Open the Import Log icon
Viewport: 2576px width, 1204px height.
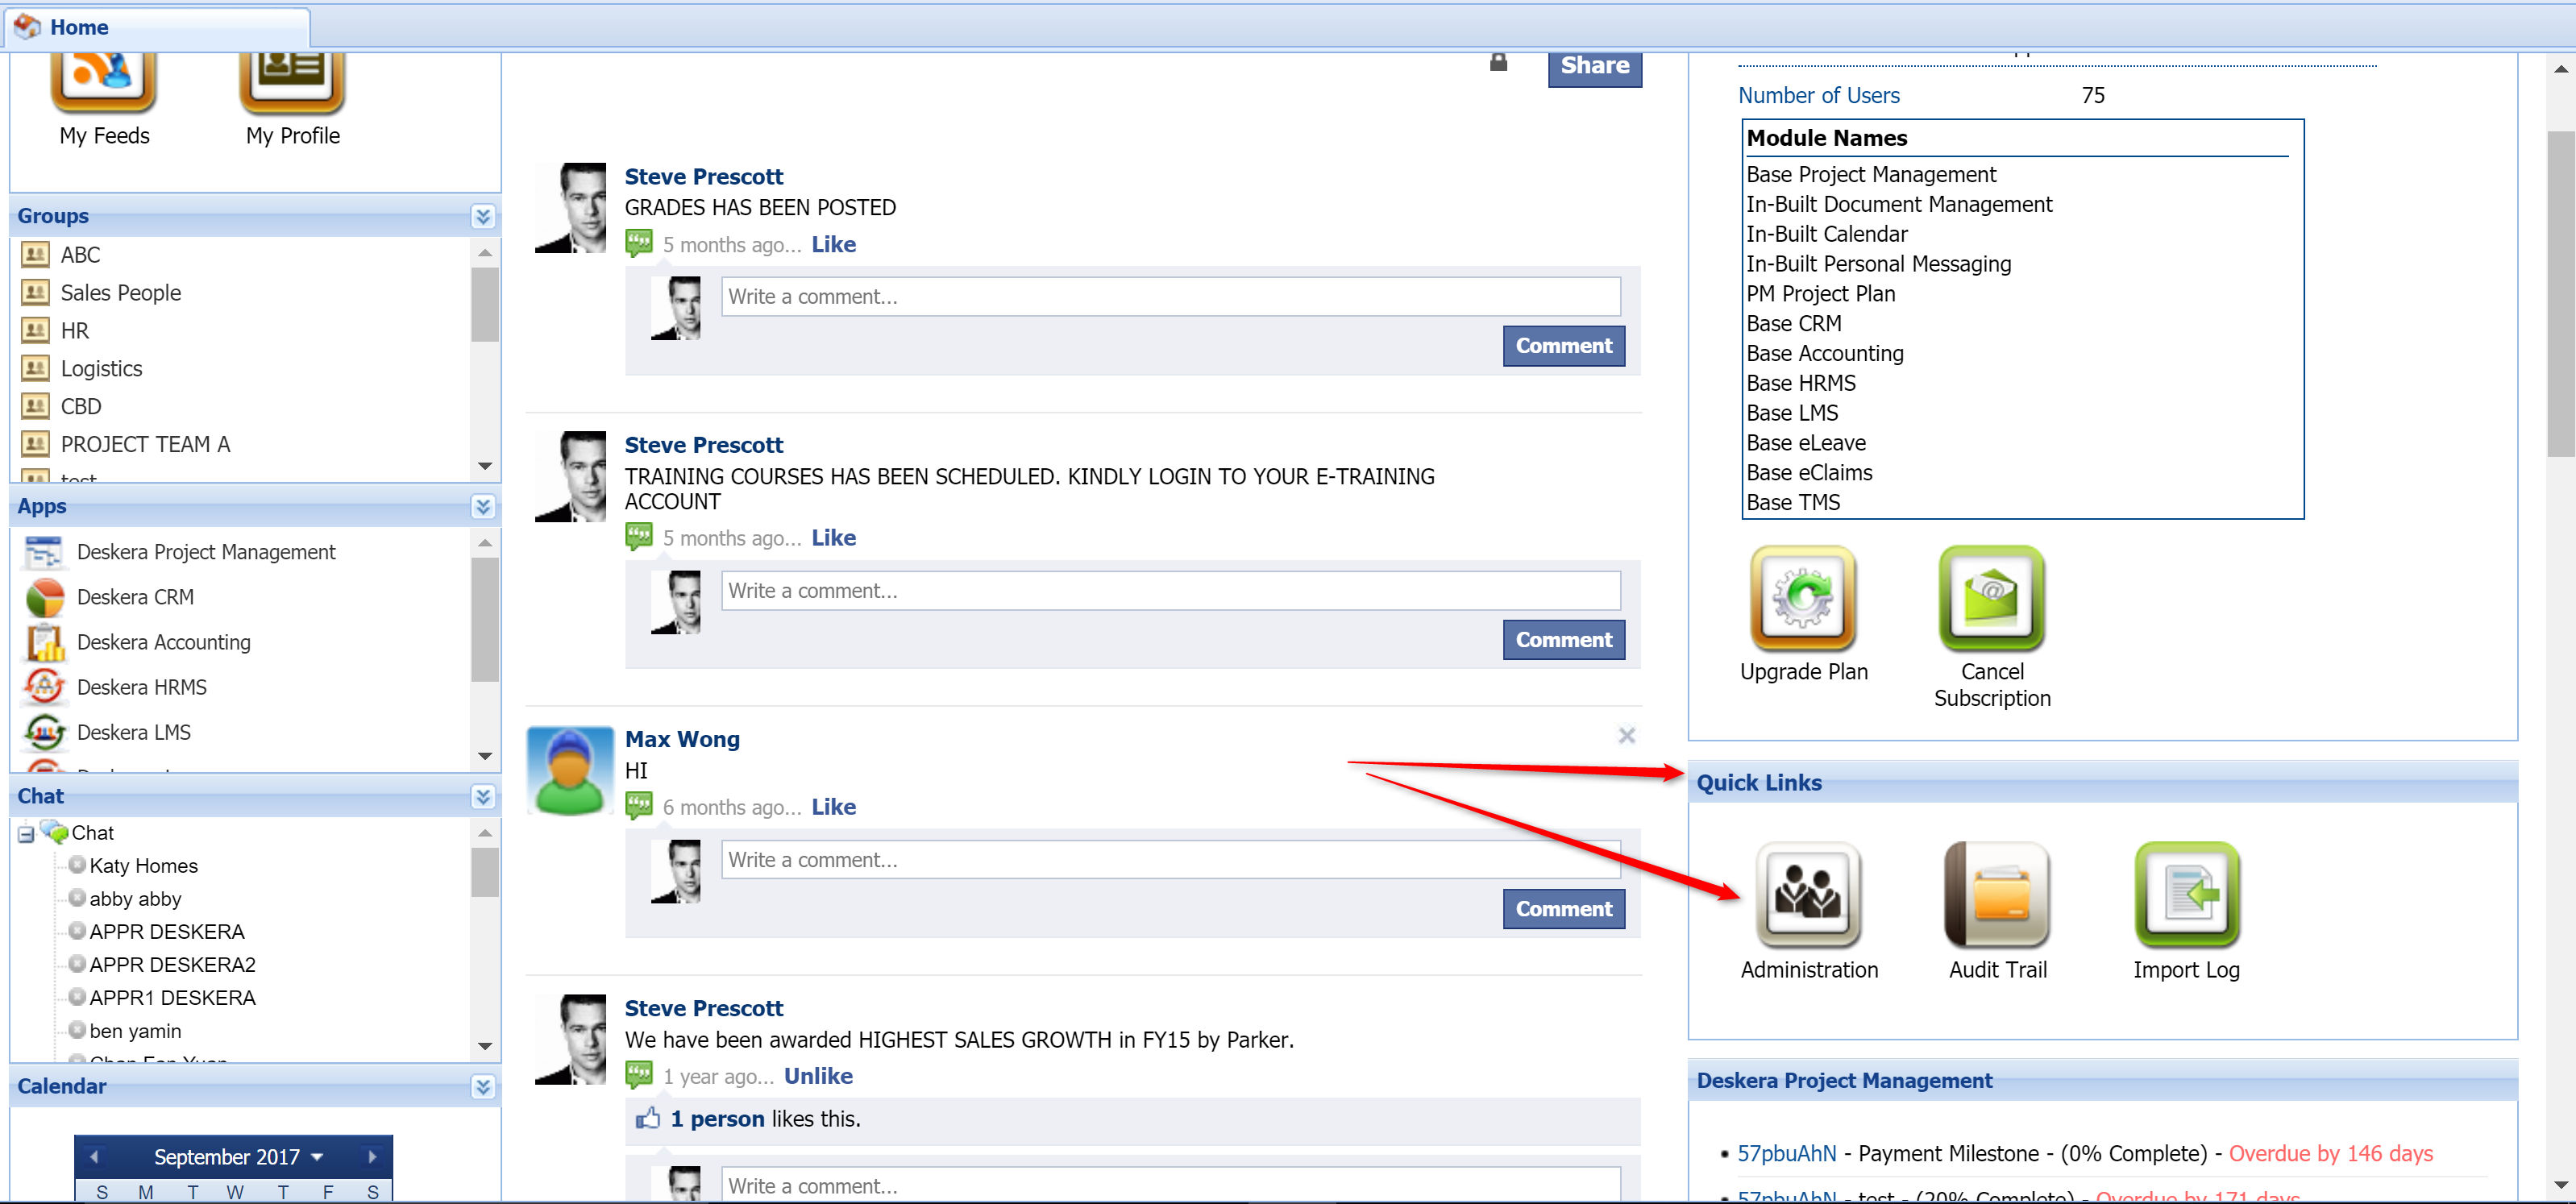(x=2186, y=894)
